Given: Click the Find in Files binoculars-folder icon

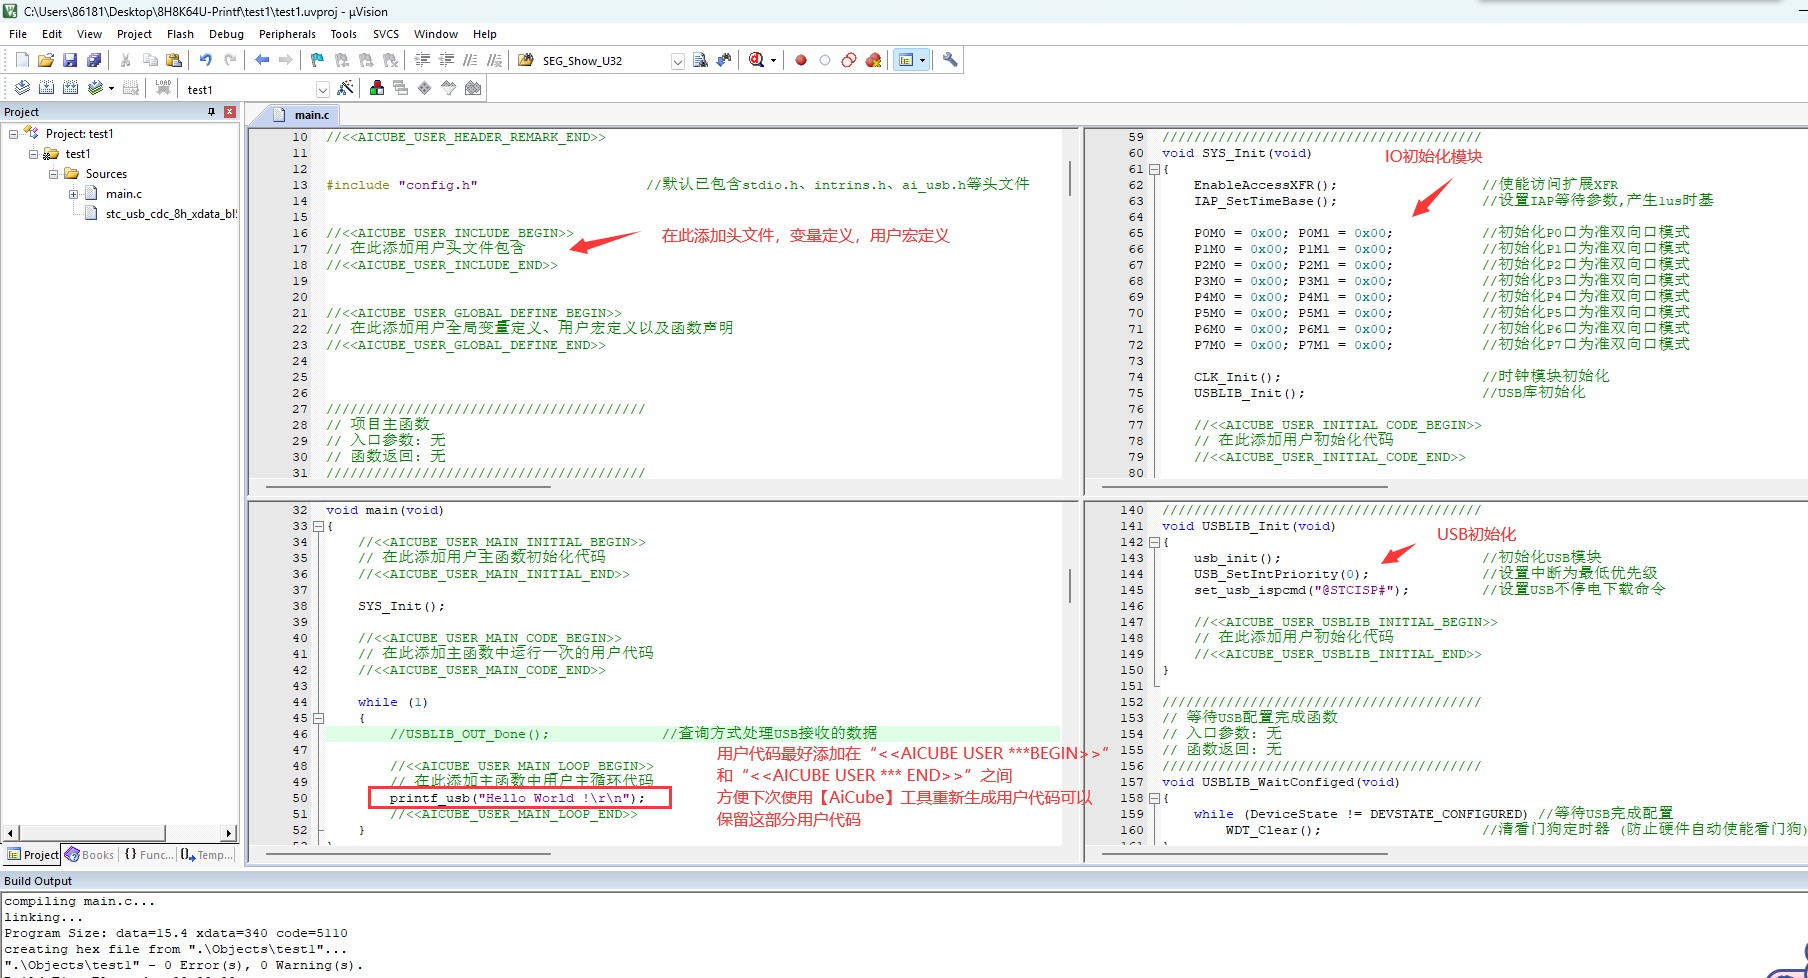Looking at the screenshot, I should [525, 60].
